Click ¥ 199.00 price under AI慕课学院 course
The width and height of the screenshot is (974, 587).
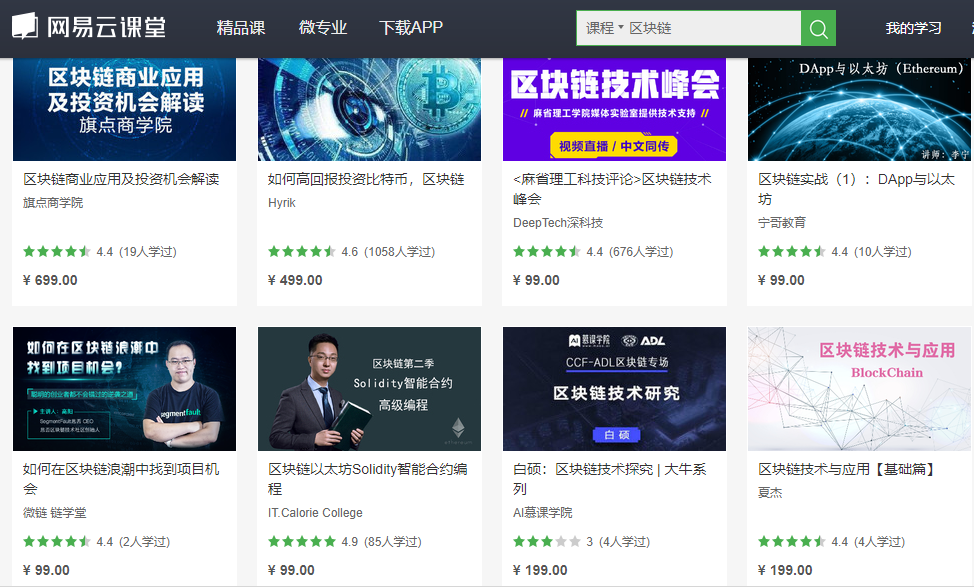tap(540, 570)
